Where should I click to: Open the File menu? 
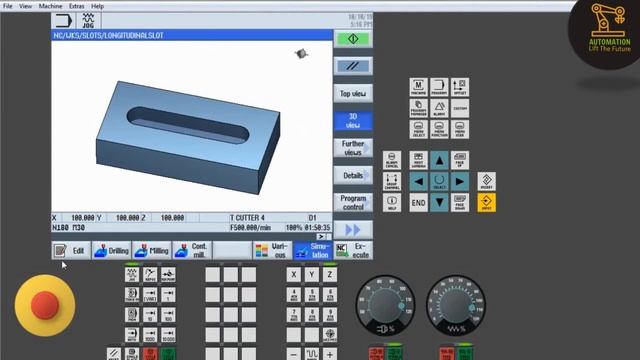(7, 6)
